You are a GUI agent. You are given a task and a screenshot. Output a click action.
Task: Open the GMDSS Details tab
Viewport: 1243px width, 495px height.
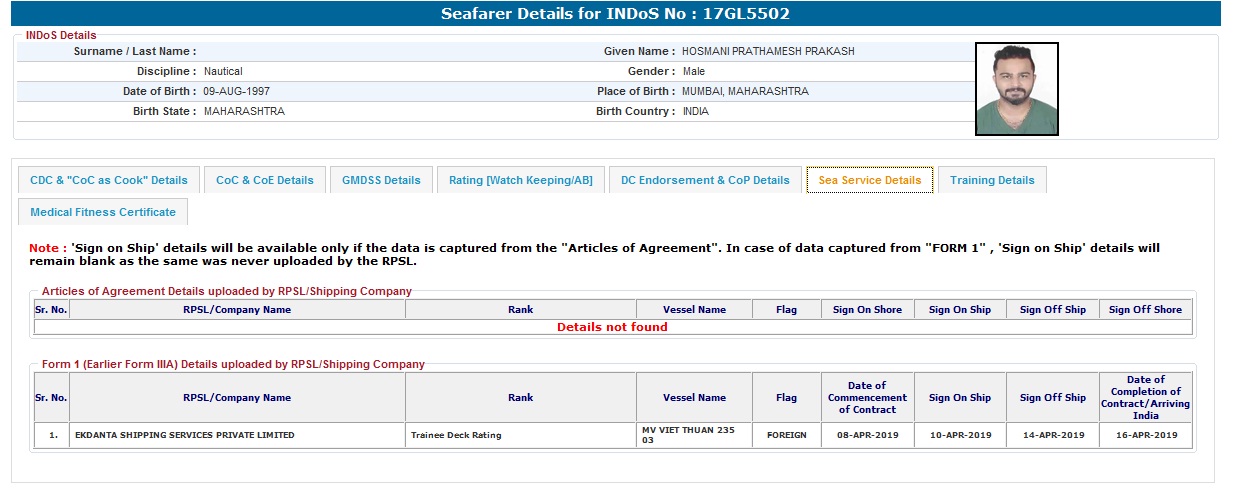pos(381,180)
